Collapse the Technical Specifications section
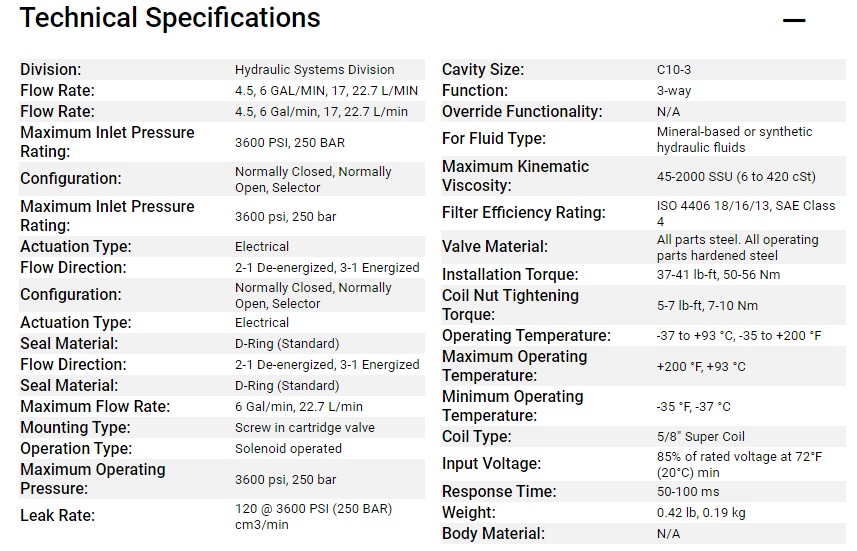Screen dimensions: 857x551 794,20
